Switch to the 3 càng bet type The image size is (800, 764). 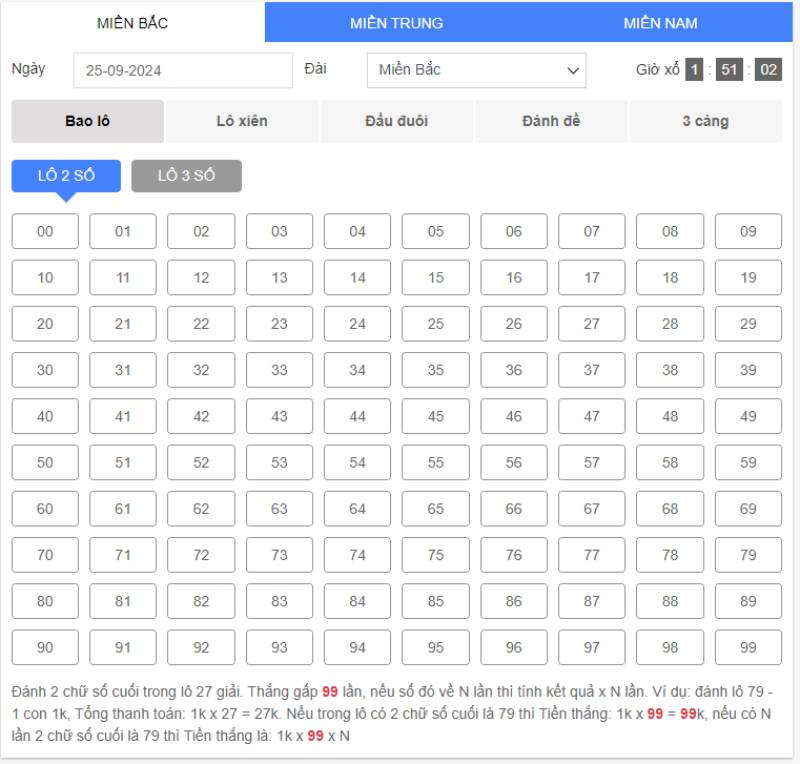(x=705, y=121)
